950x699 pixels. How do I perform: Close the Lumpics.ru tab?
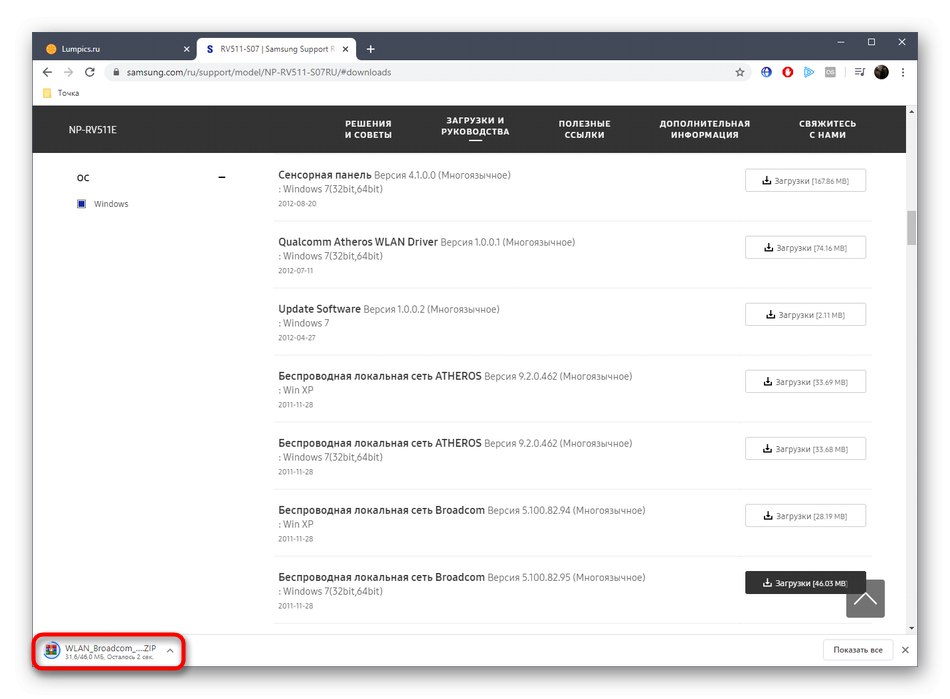click(x=187, y=49)
